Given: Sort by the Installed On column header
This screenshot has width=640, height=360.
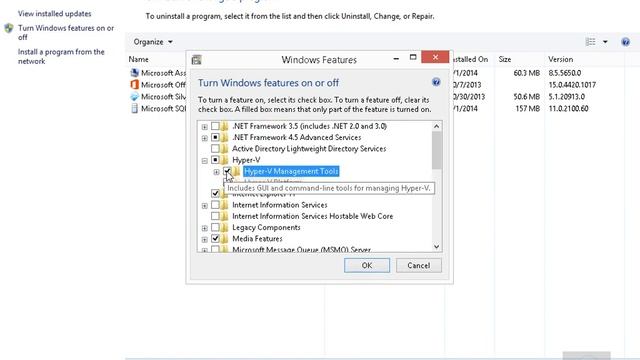Looking at the screenshot, I should (470, 59).
